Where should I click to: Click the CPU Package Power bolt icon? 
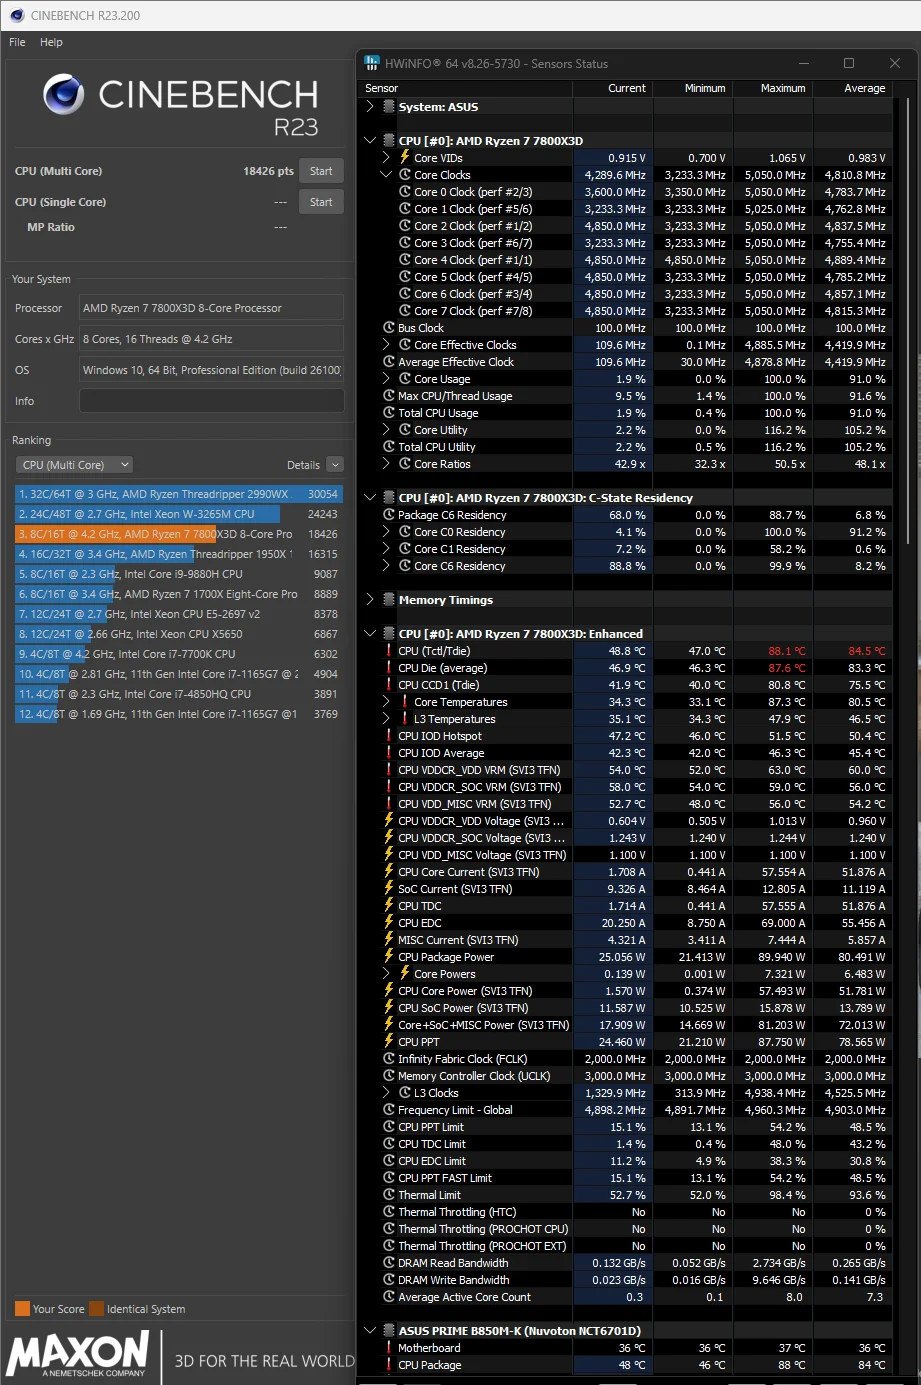click(389, 957)
